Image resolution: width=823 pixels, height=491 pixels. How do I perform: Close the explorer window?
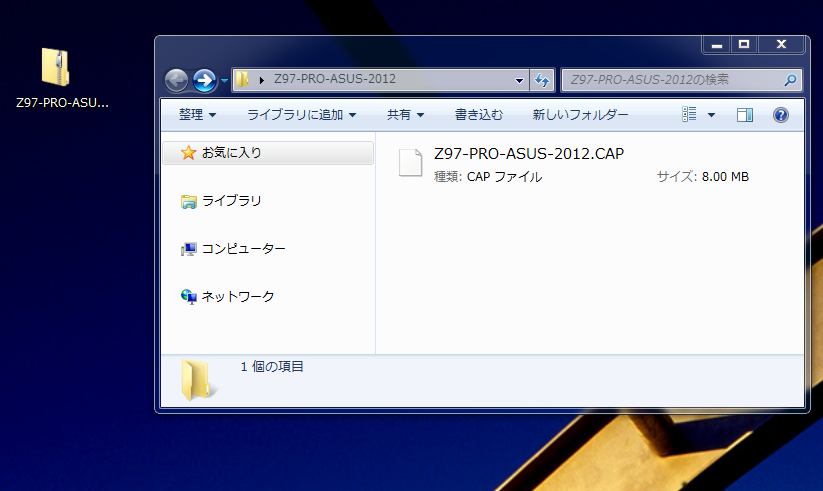point(781,45)
